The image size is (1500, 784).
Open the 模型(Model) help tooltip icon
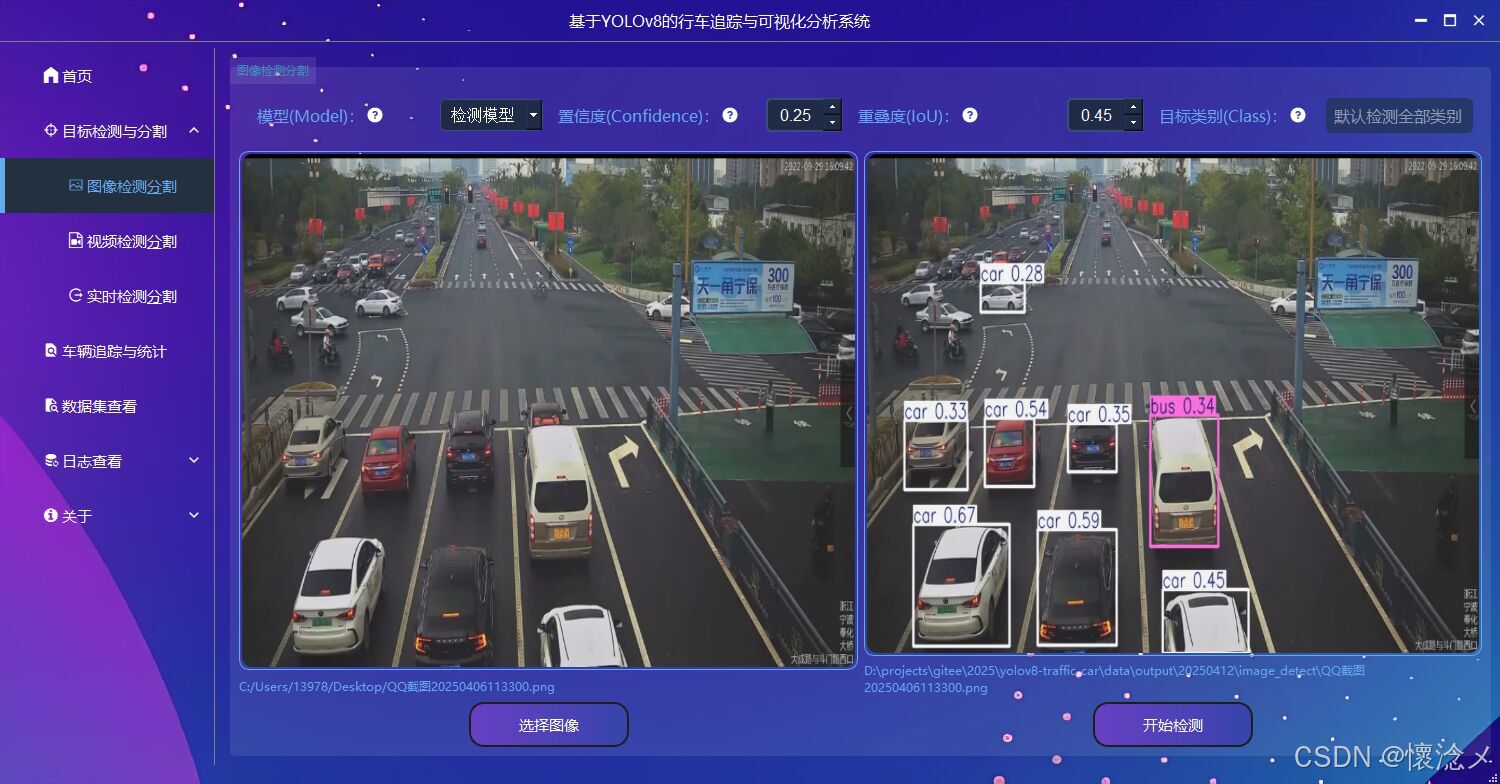pos(373,115)
